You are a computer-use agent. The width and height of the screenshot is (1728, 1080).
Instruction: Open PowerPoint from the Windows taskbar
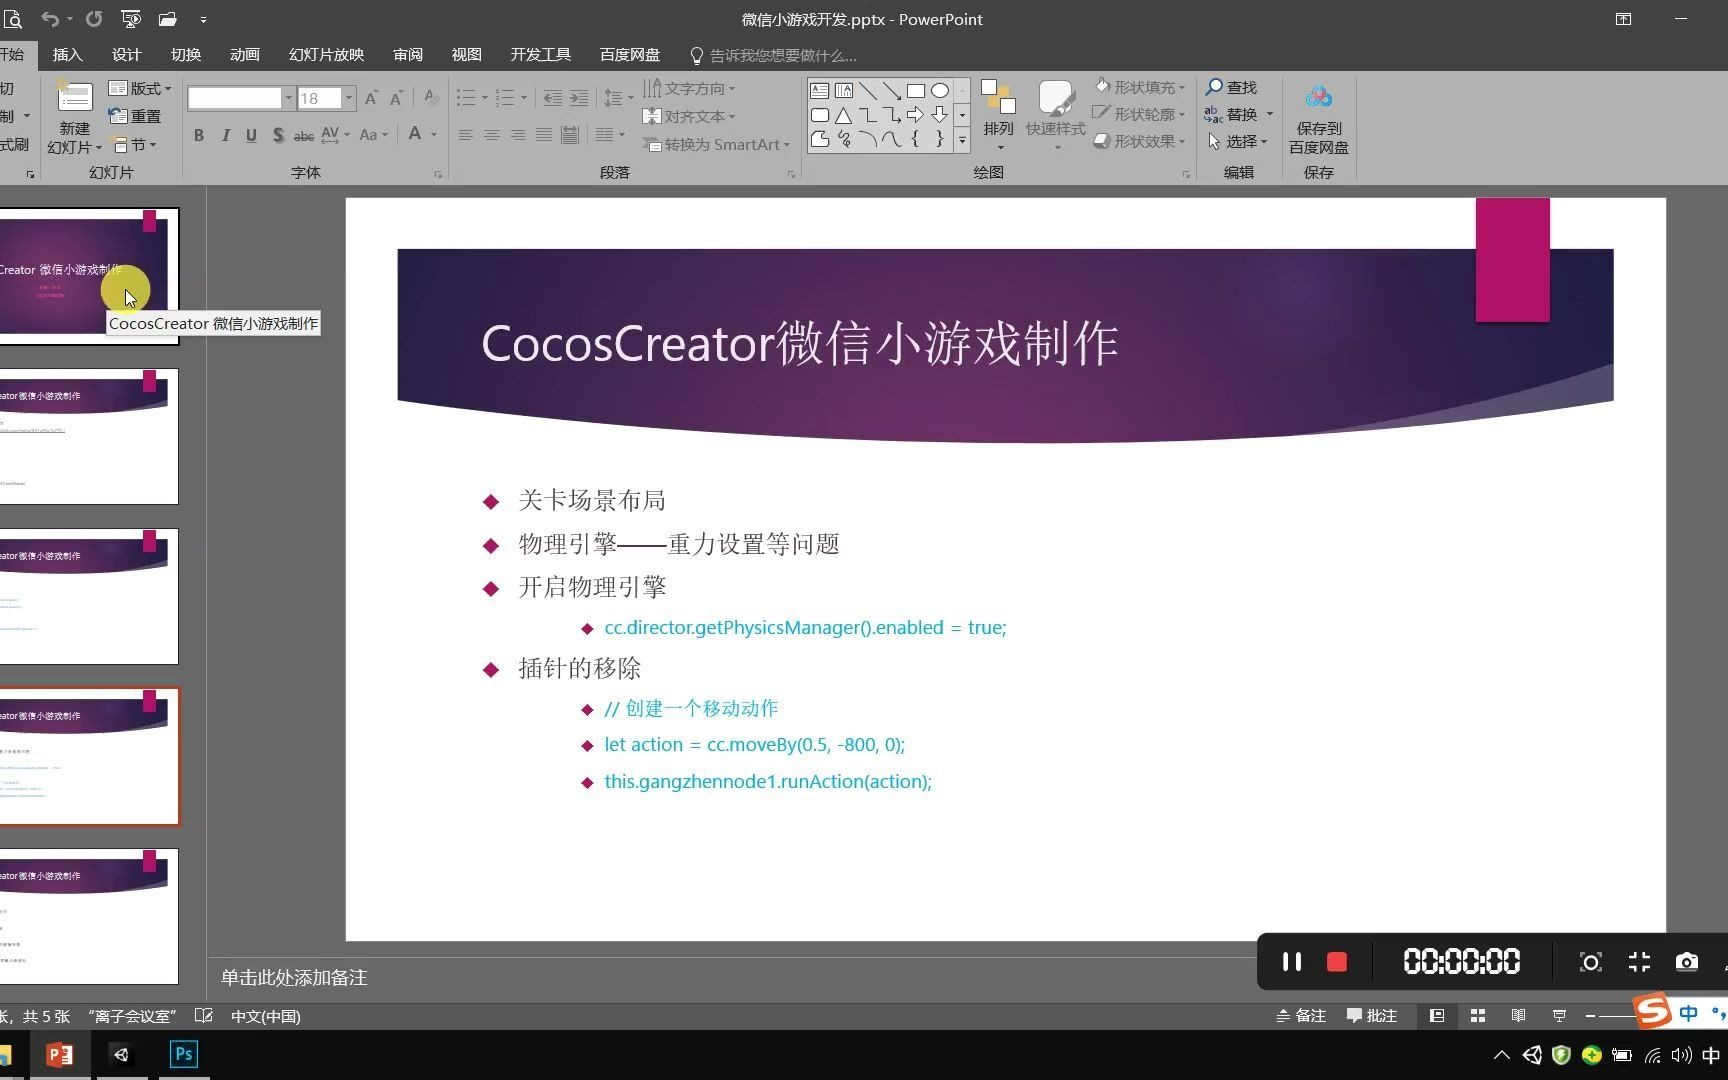pyautogui.click(x=60, y=1055)
